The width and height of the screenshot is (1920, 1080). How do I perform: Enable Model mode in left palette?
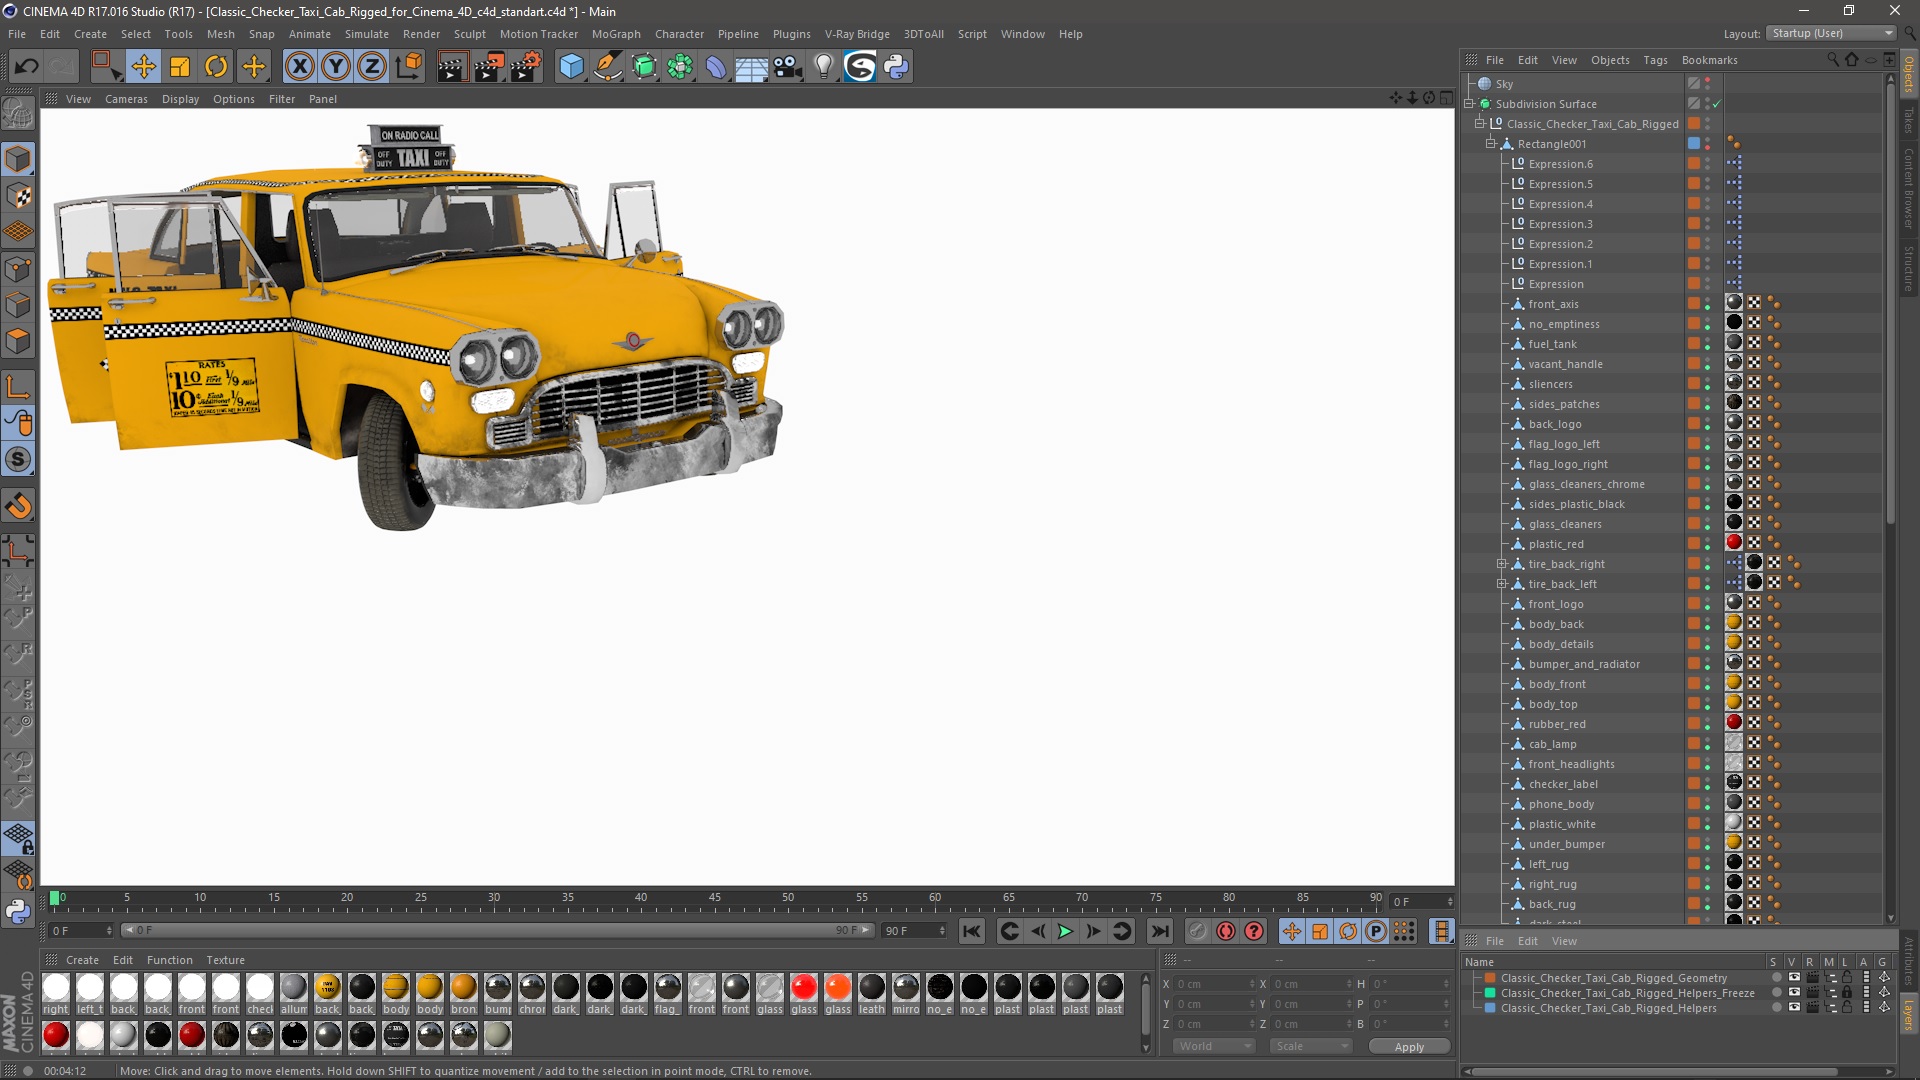(x=18, y=160)
